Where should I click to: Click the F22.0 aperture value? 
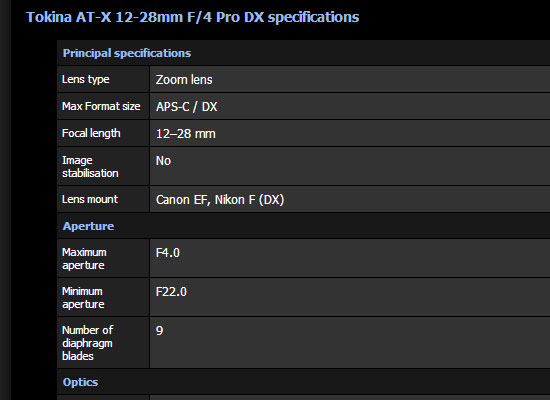(171, 292)
